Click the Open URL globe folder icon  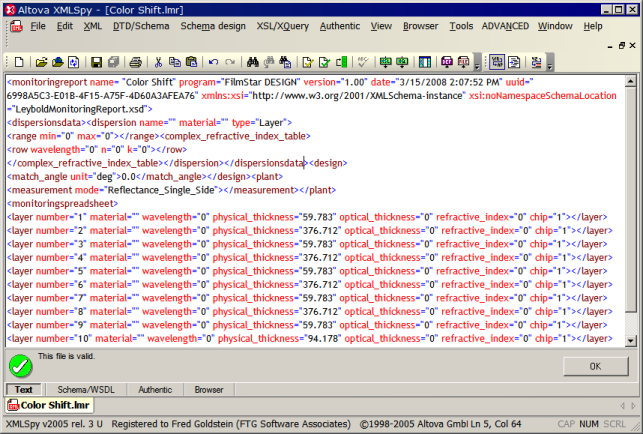click(57, 62)
